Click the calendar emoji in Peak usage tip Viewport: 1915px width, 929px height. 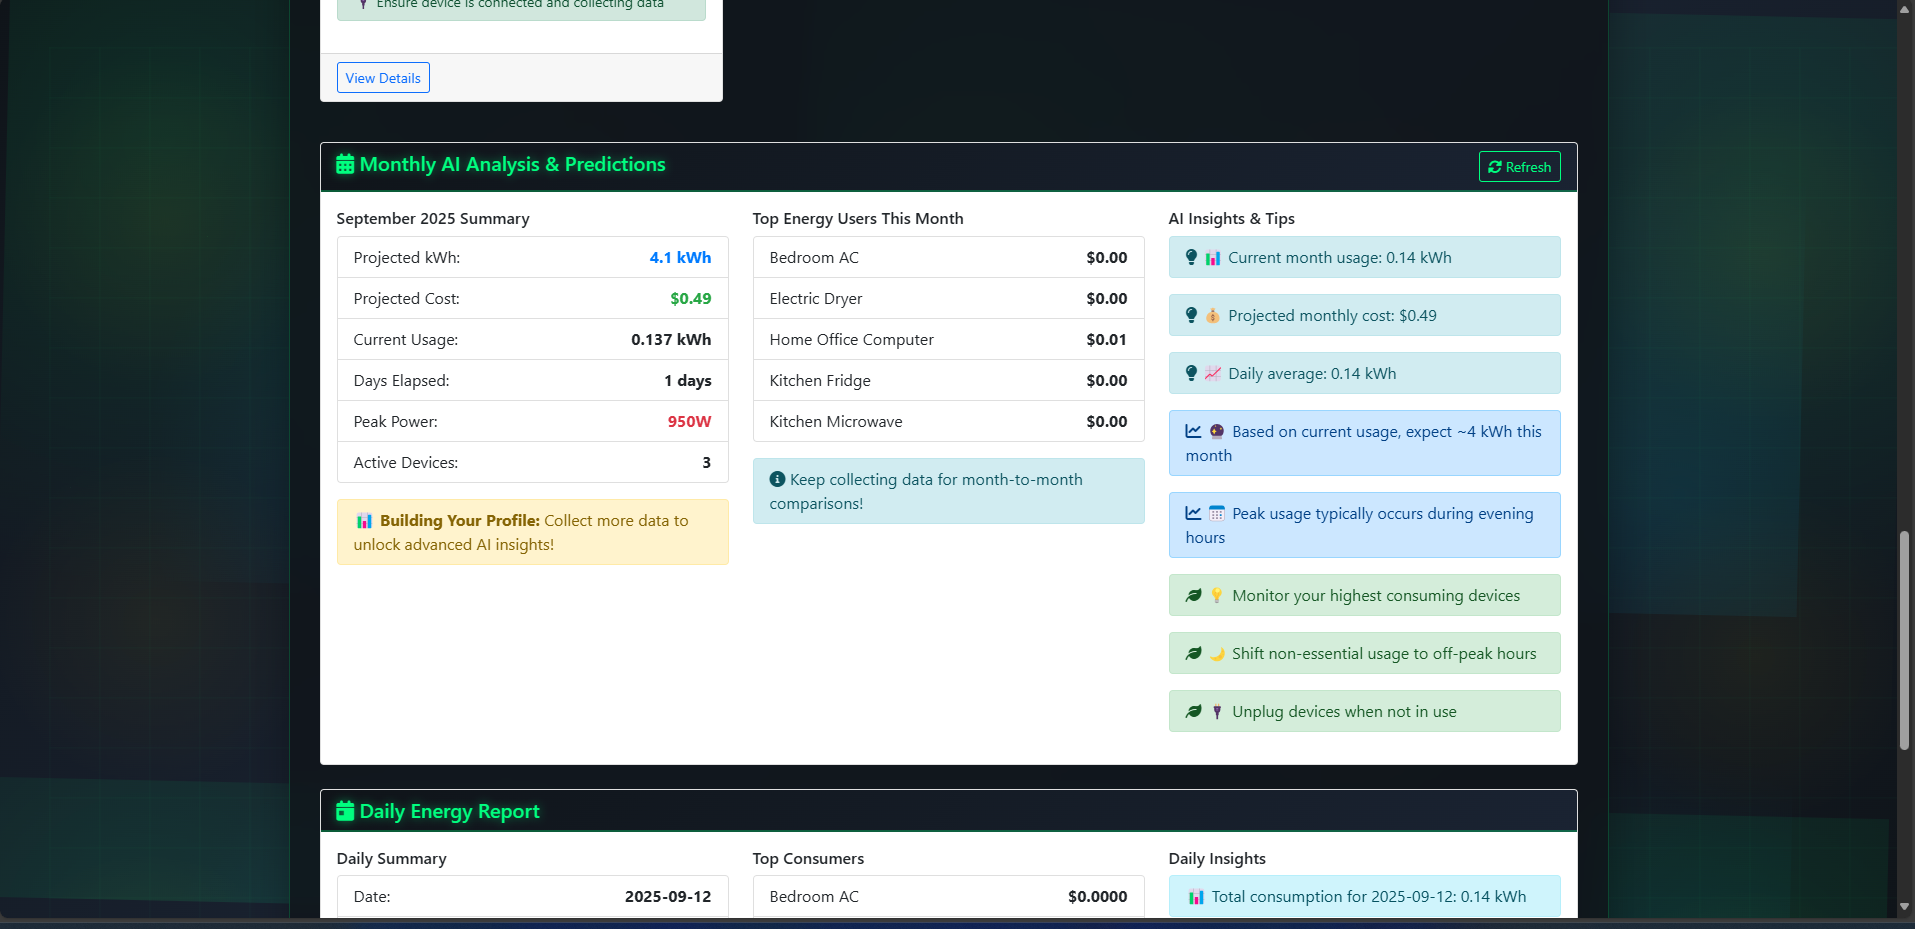click(x=1216, y=514)
